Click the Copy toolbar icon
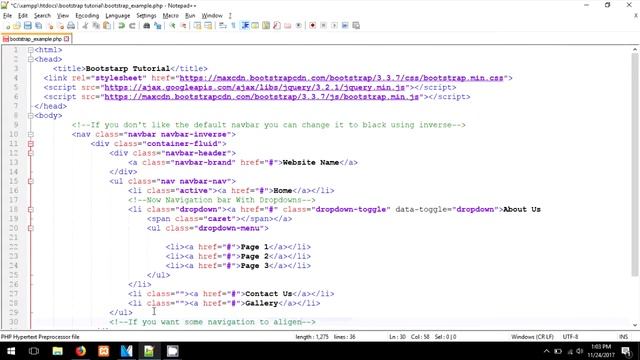Viewport: 640px width, 360px height. (x=96, y=26)
